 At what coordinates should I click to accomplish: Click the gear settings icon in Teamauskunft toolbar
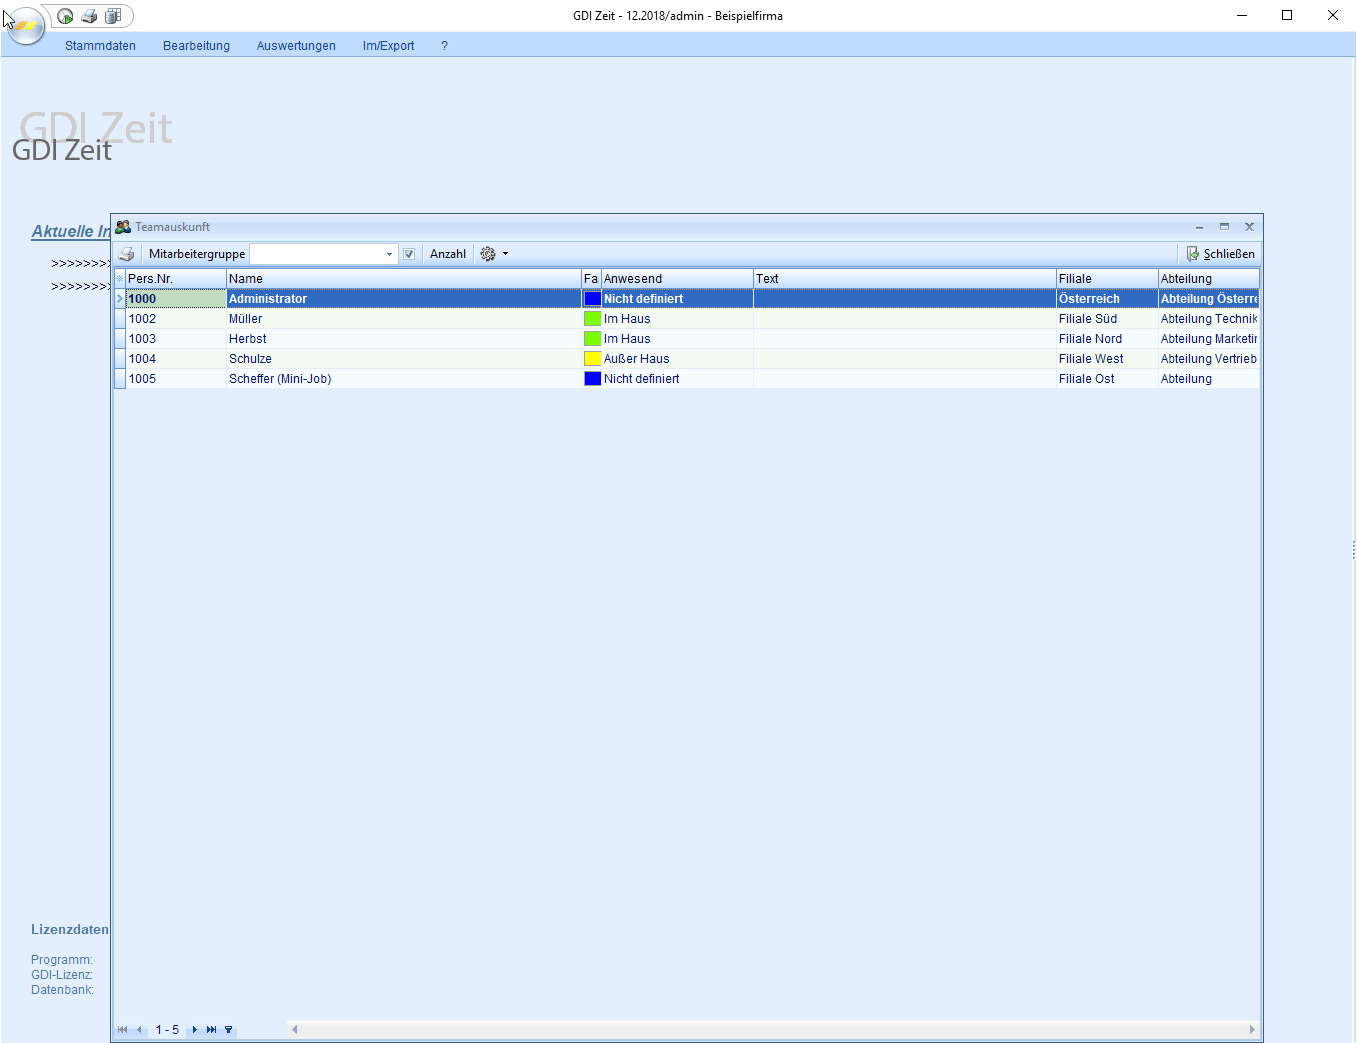[488, 254]
